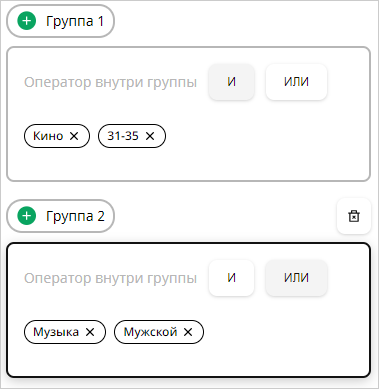Remove the Музыка tag with its X
The height and width of the screenshot is (389, 379).
(90, 332)
